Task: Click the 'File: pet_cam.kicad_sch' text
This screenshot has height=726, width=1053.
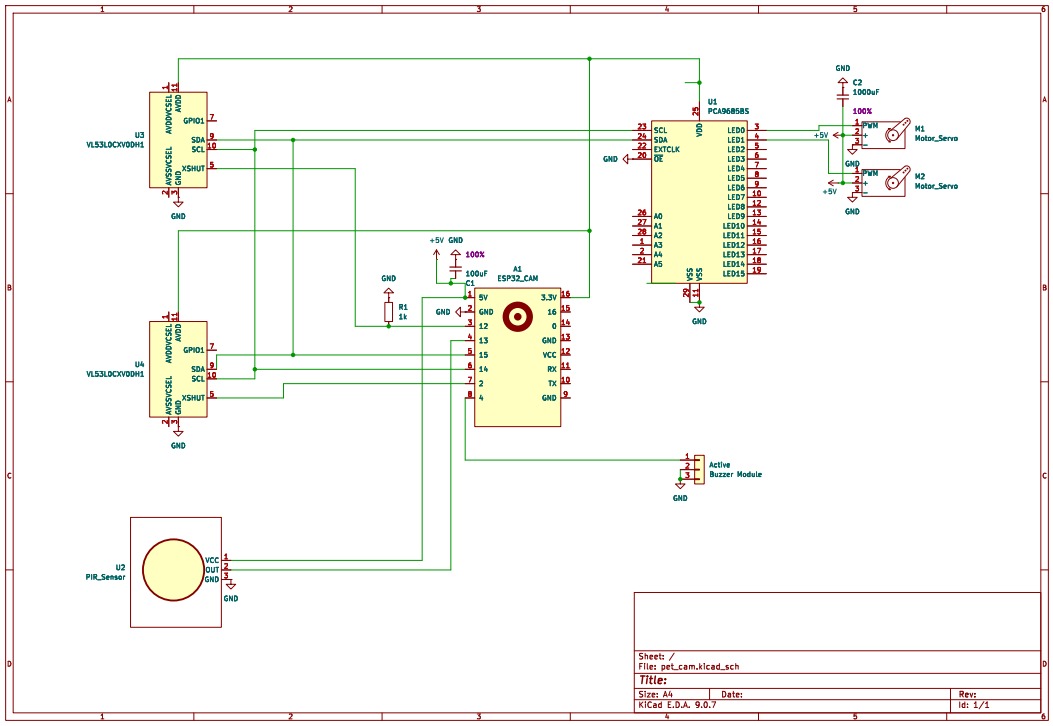Action: tap(688, 667)
